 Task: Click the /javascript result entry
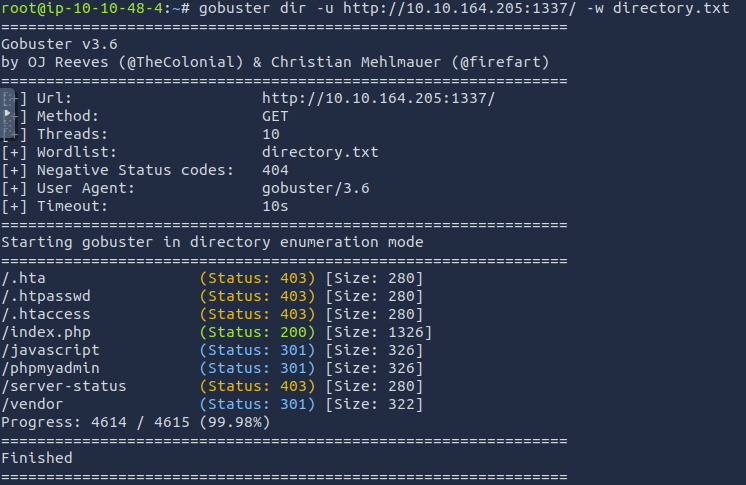point(50,350)
